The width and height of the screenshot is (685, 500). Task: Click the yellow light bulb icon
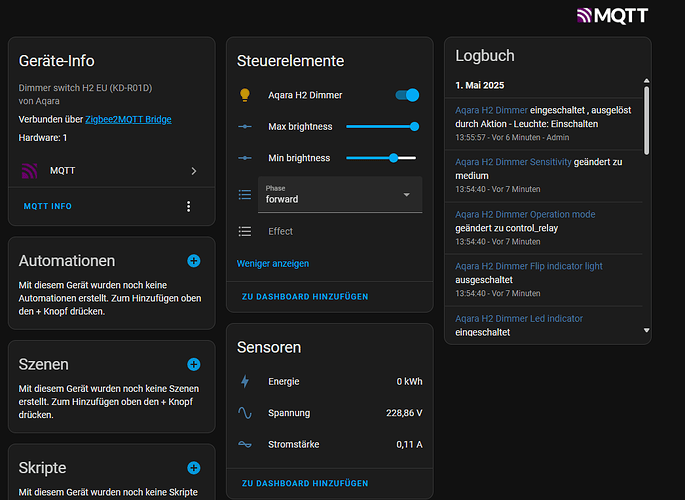[245, 95]
